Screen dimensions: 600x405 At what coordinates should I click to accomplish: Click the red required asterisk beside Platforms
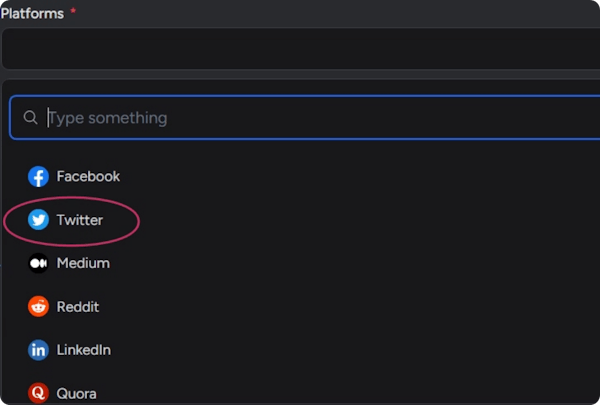pos(73,11)
